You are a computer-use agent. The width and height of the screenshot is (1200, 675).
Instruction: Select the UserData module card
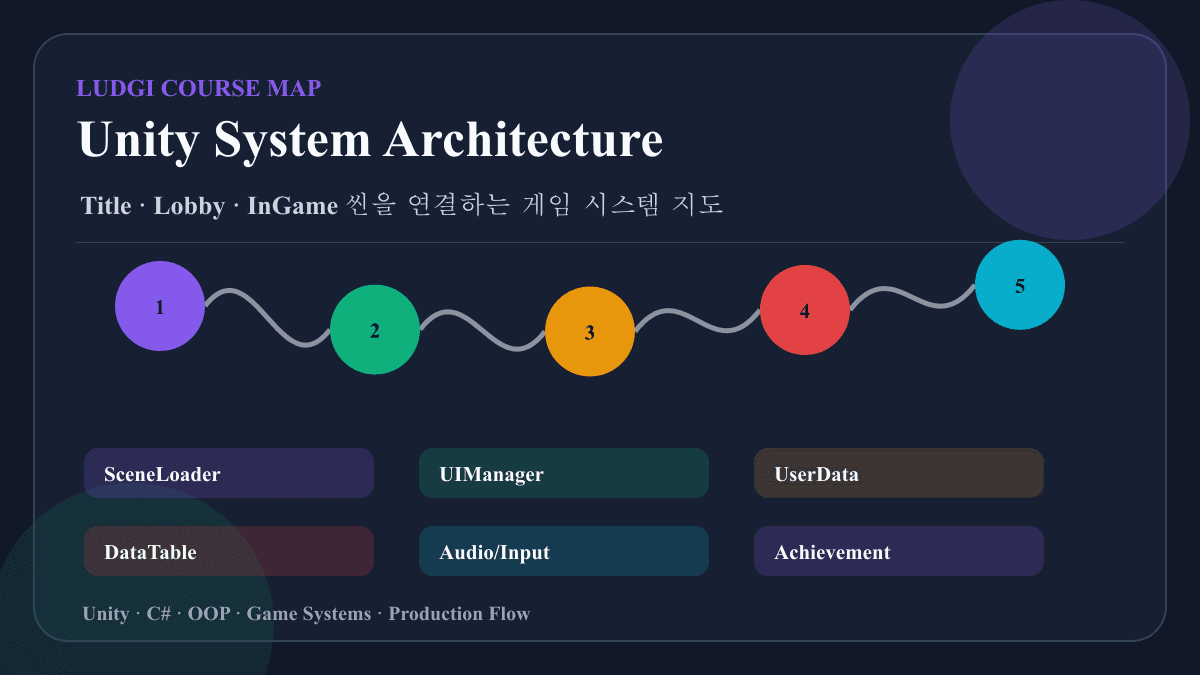[x=899, y=473]
